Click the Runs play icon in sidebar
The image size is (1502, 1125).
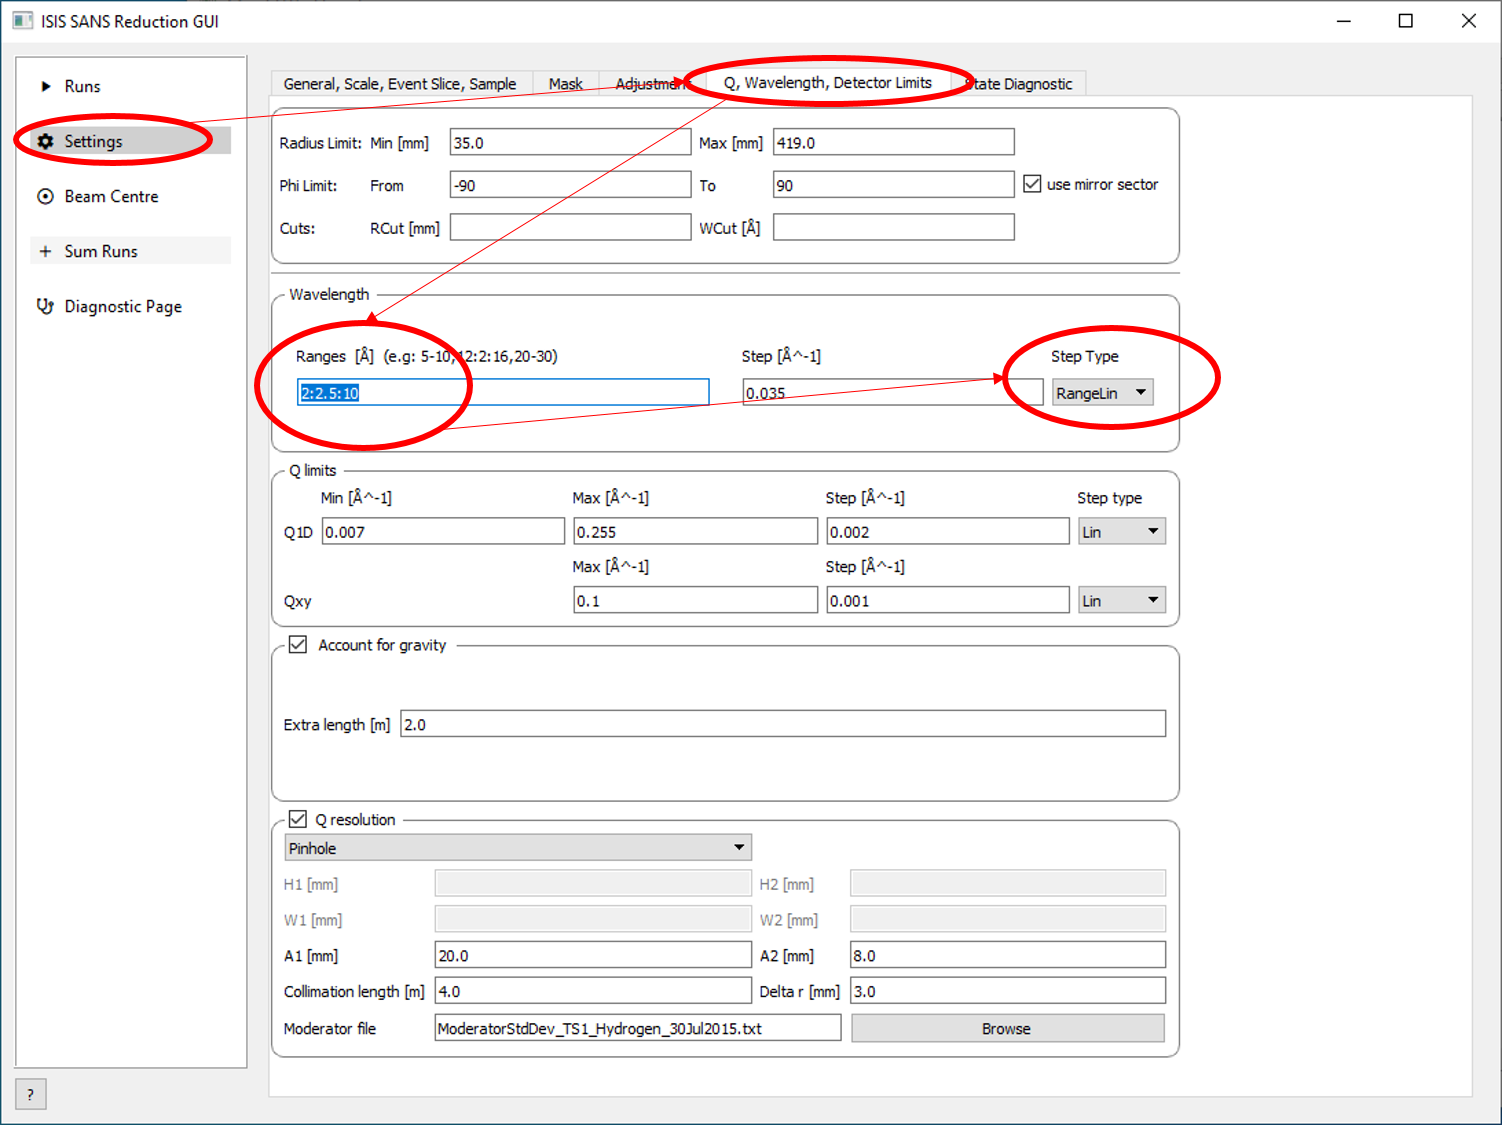click(46, 87)
